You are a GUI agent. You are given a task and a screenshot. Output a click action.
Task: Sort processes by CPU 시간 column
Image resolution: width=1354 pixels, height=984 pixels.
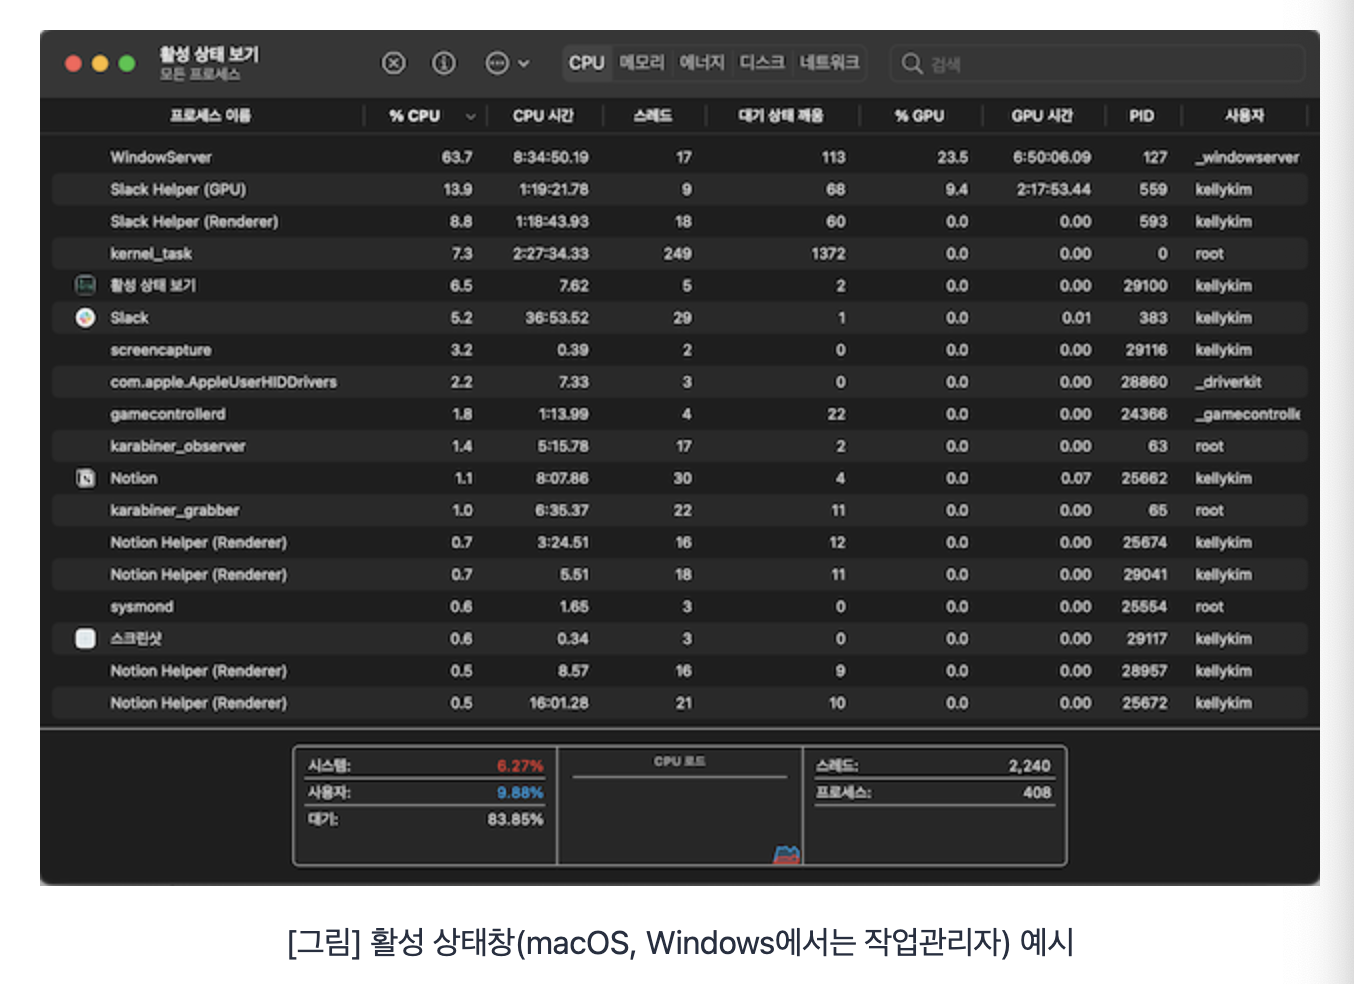pos(543,115)
